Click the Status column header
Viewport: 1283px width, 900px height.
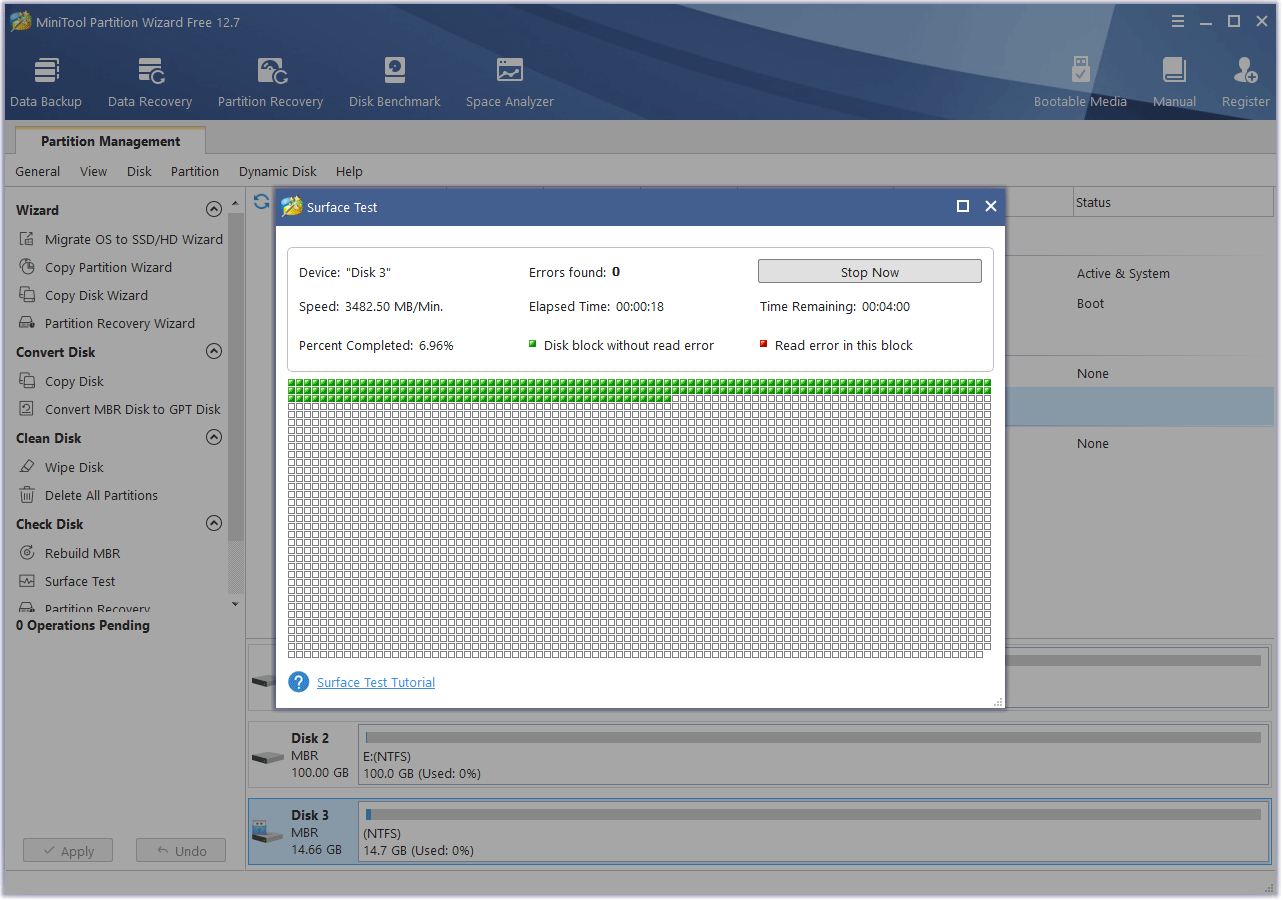(1173, 202)
